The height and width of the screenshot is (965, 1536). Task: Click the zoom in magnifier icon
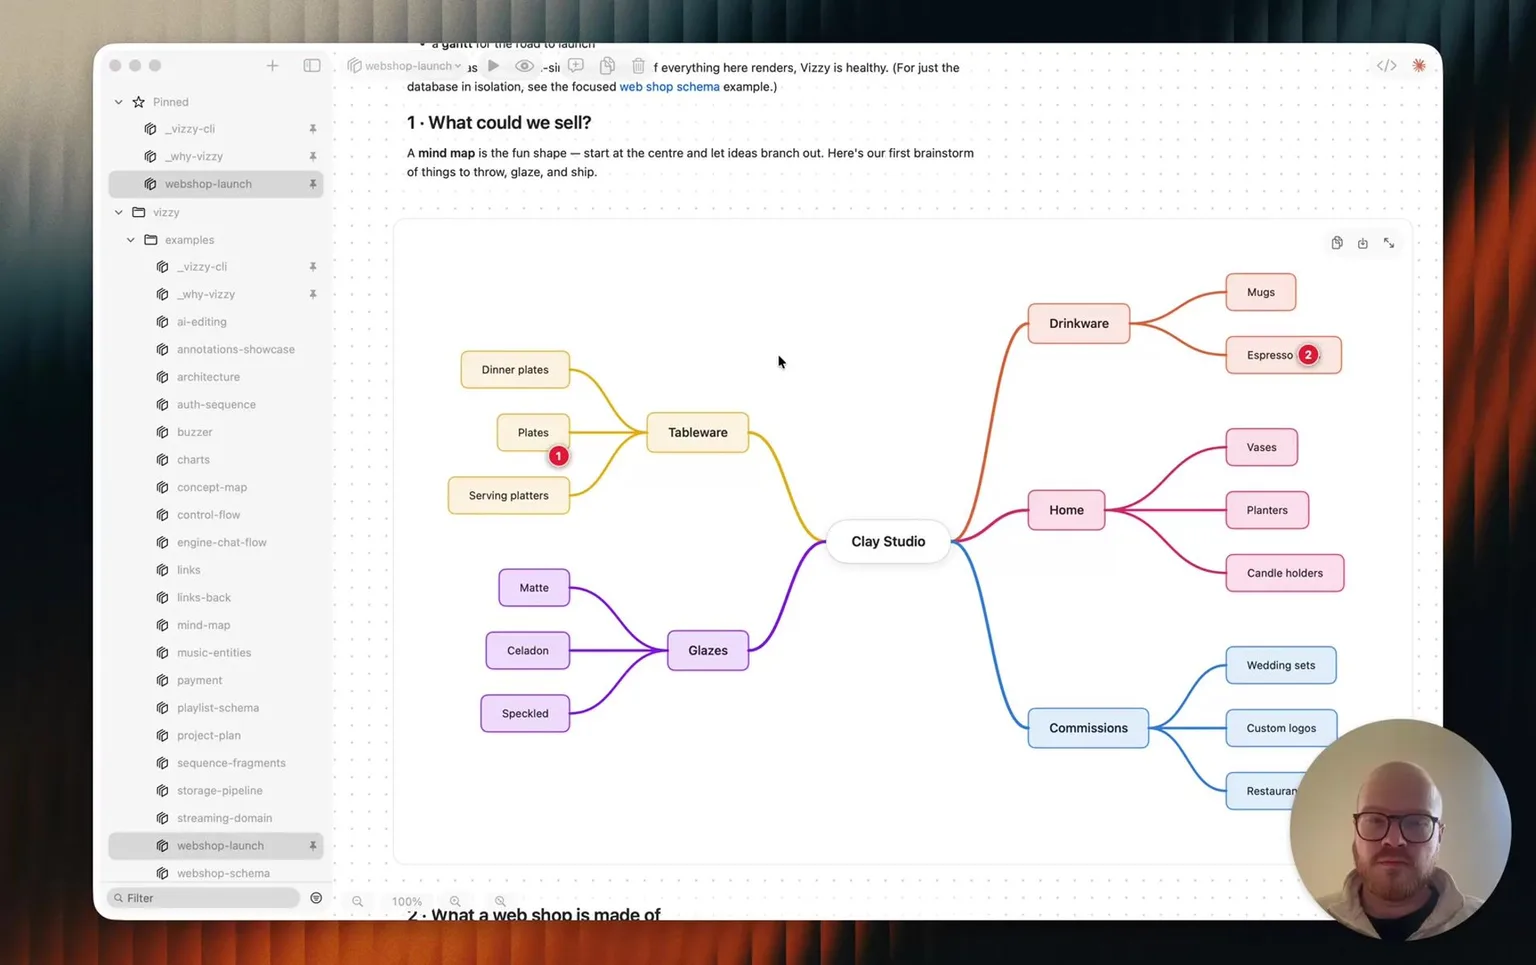coord(455,901)
